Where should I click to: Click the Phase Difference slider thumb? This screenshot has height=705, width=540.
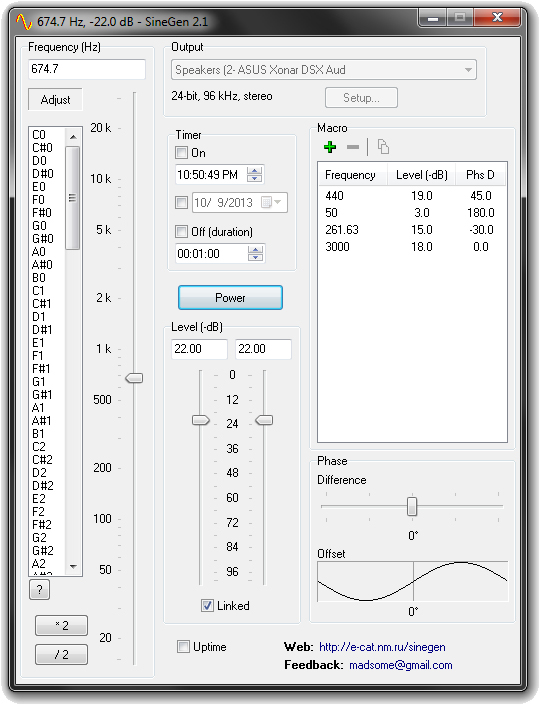[412, 506]
